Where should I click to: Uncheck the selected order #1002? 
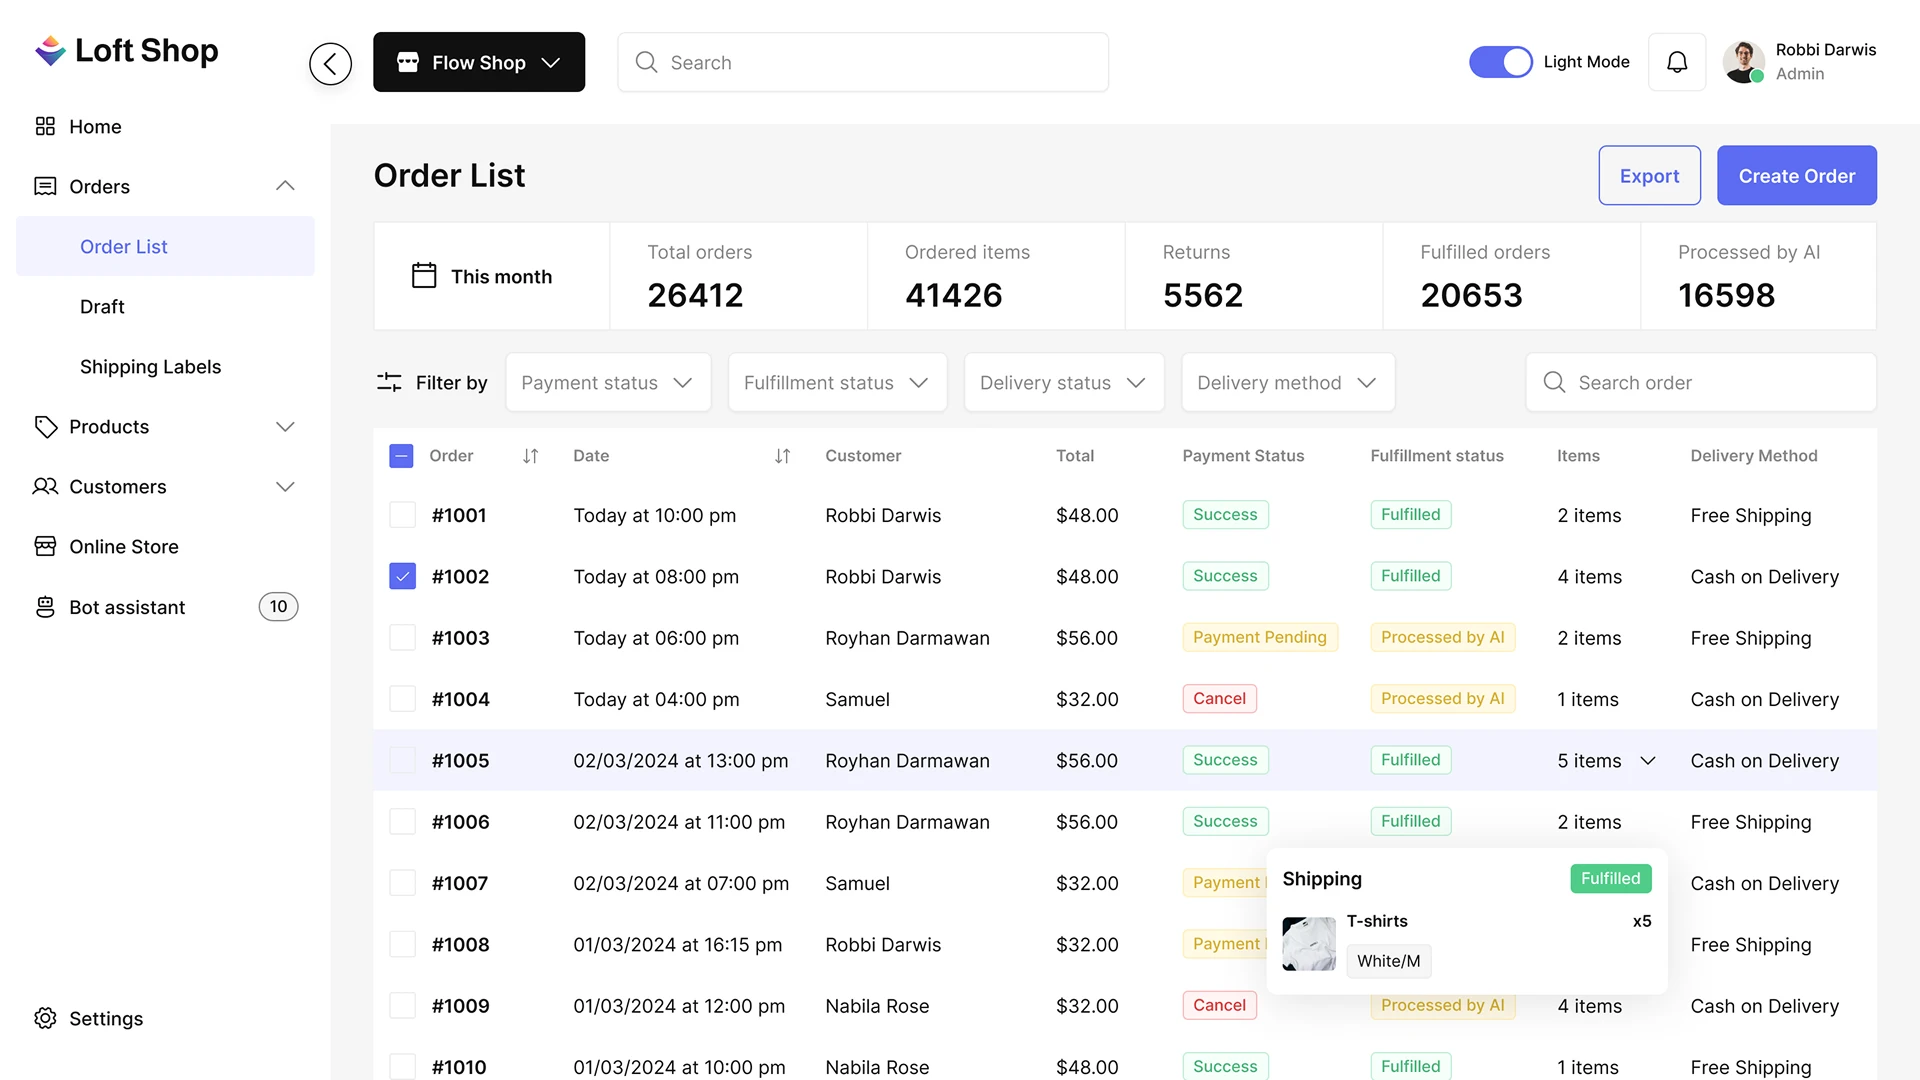click(x=402, y=576)
